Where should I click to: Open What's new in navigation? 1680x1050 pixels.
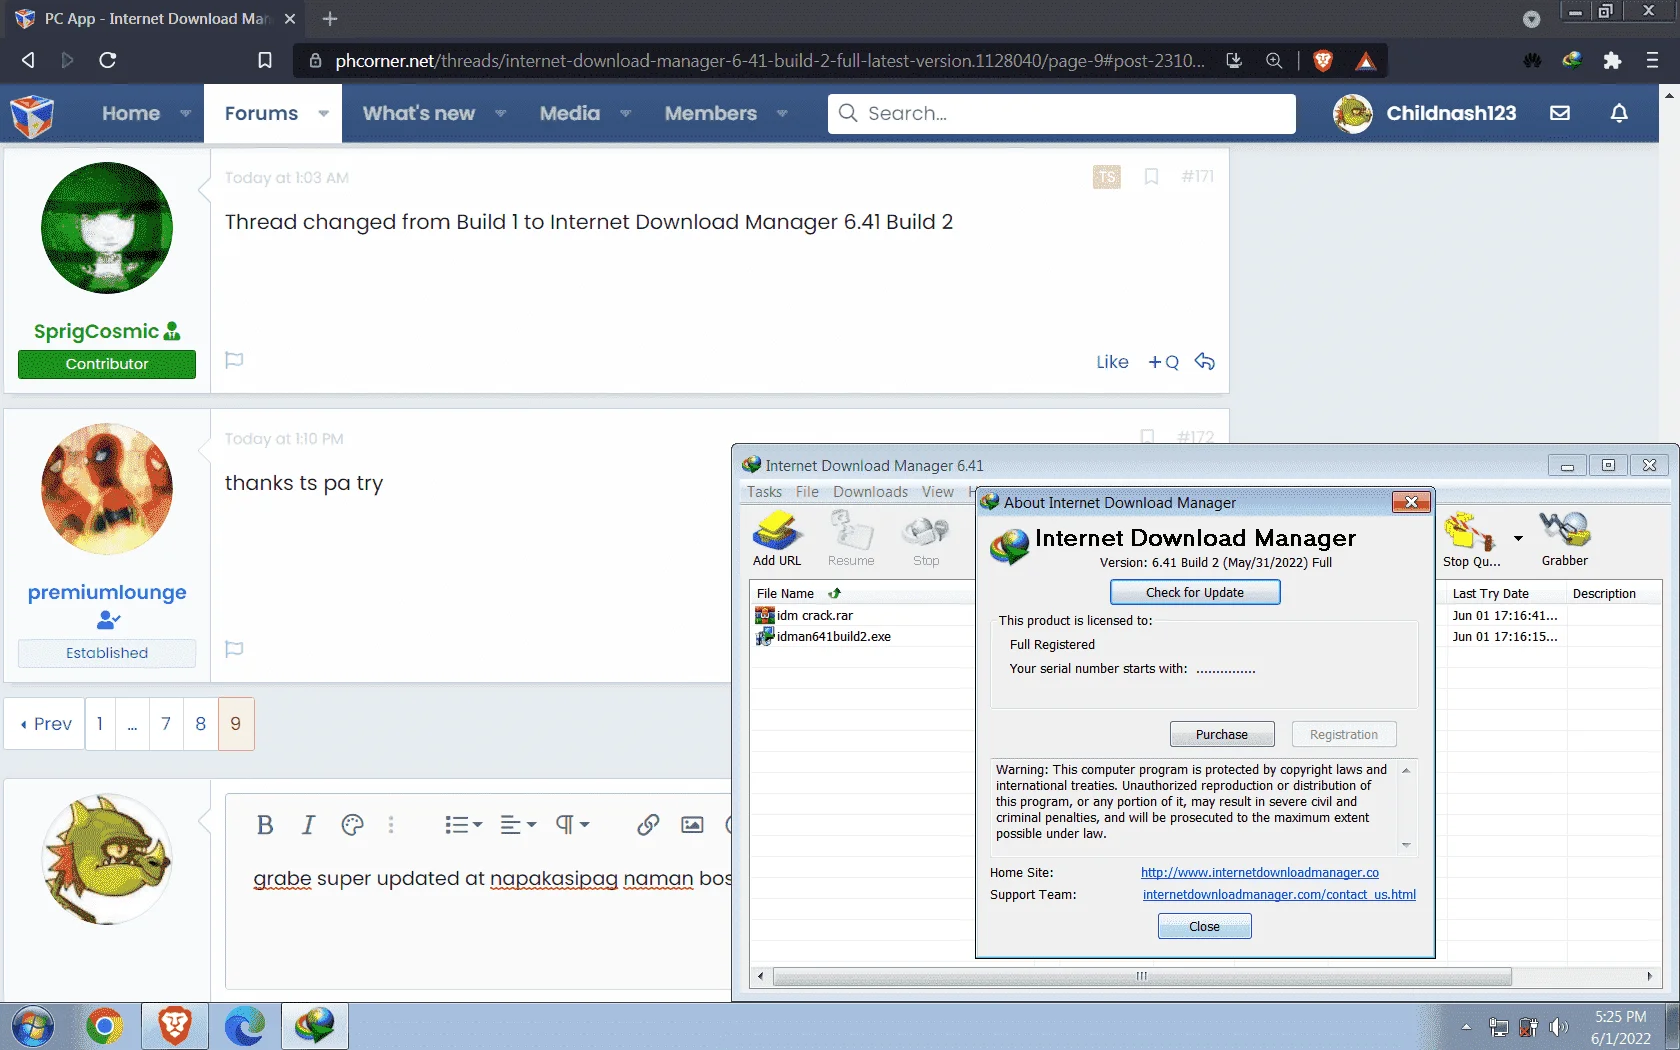(x=419, y=113)
